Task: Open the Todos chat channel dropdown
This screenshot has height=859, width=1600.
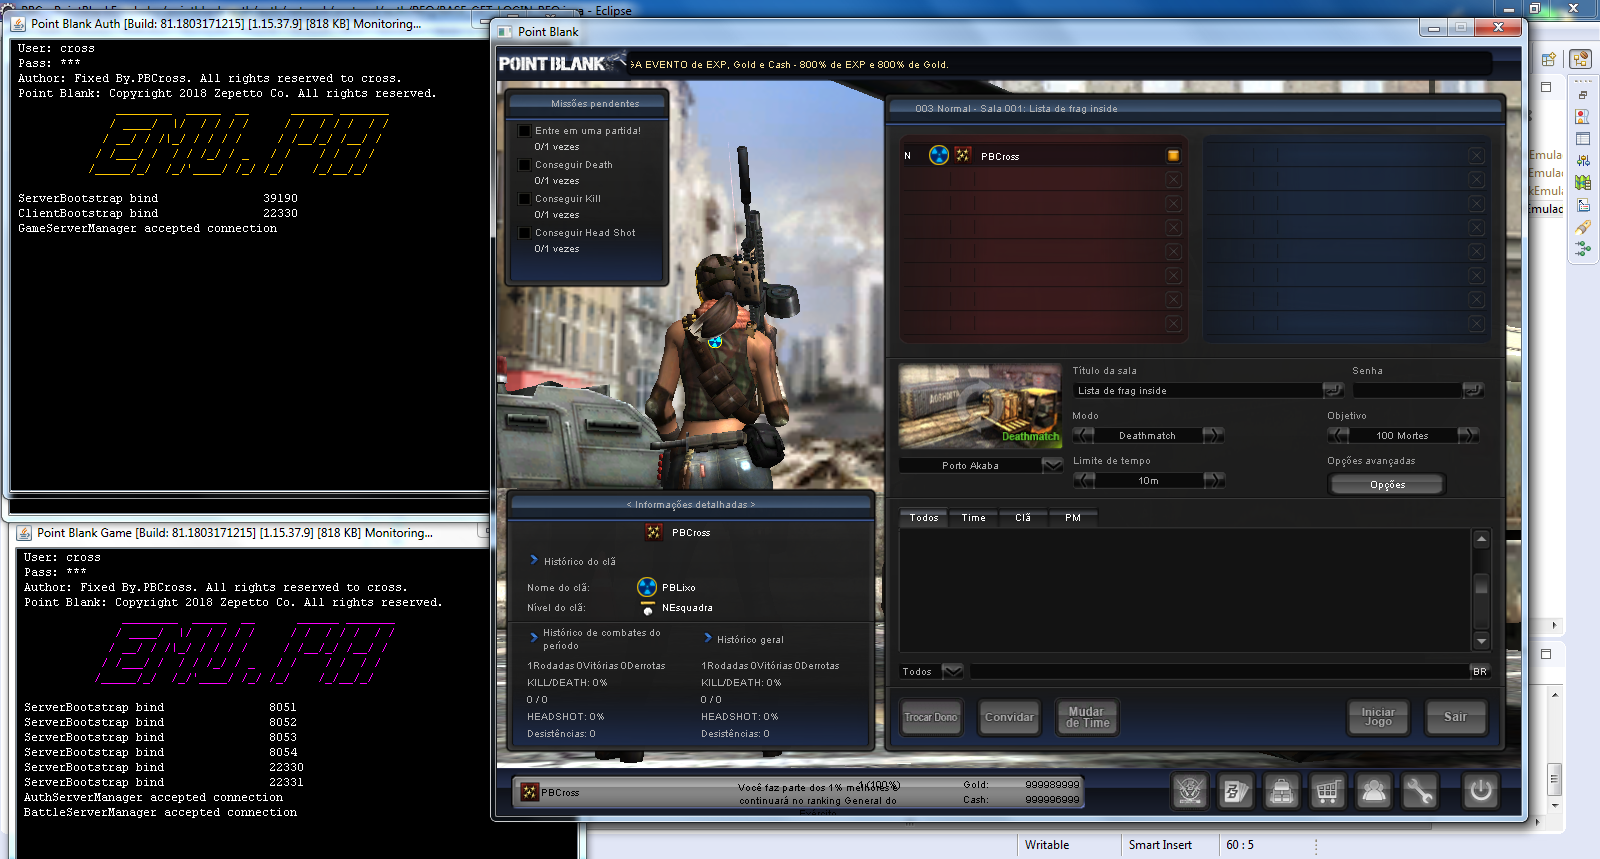Action: (953, 671)
